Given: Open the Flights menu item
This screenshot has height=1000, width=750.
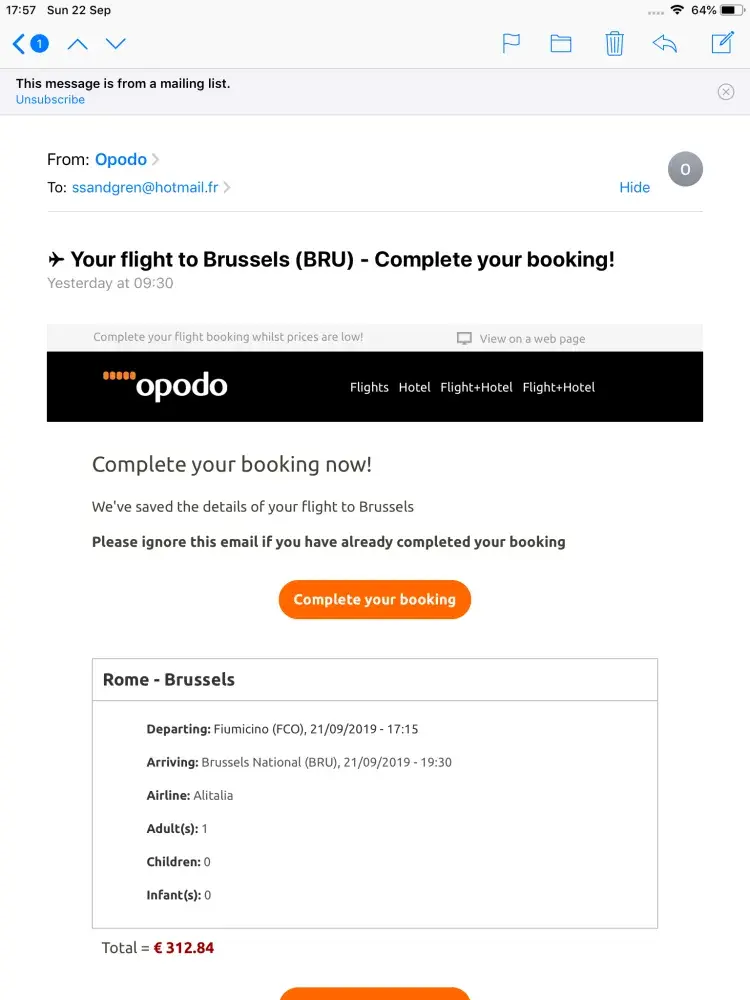Looking at the screenshot, I should pos(369,387).
